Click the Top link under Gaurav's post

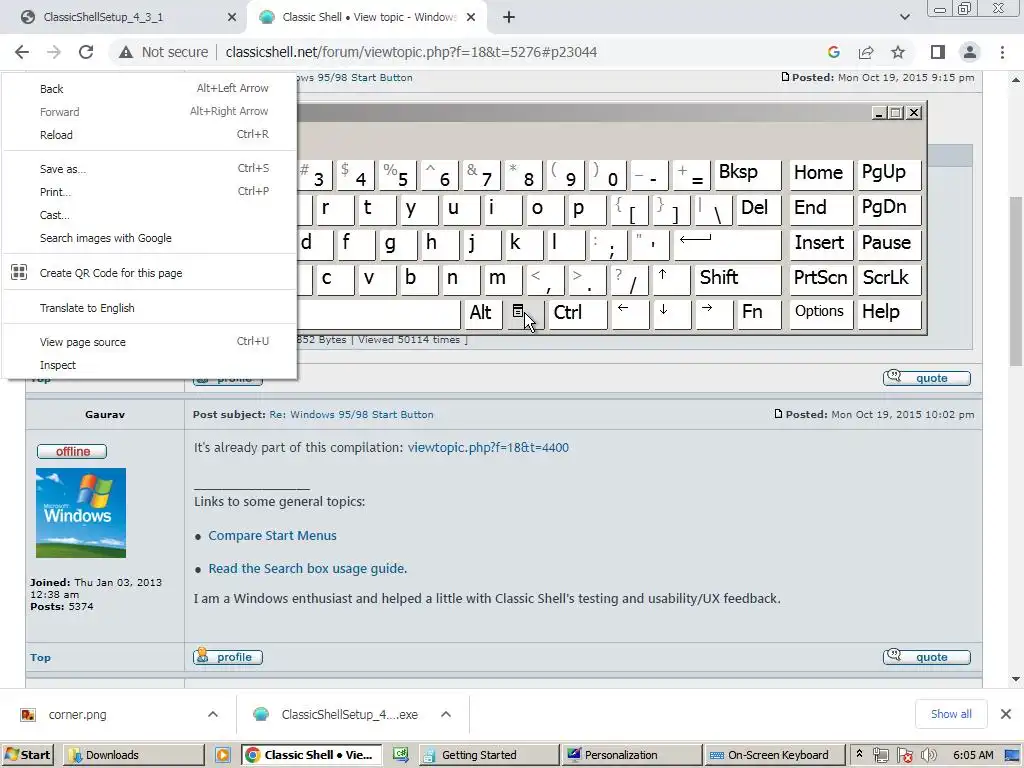40,658
